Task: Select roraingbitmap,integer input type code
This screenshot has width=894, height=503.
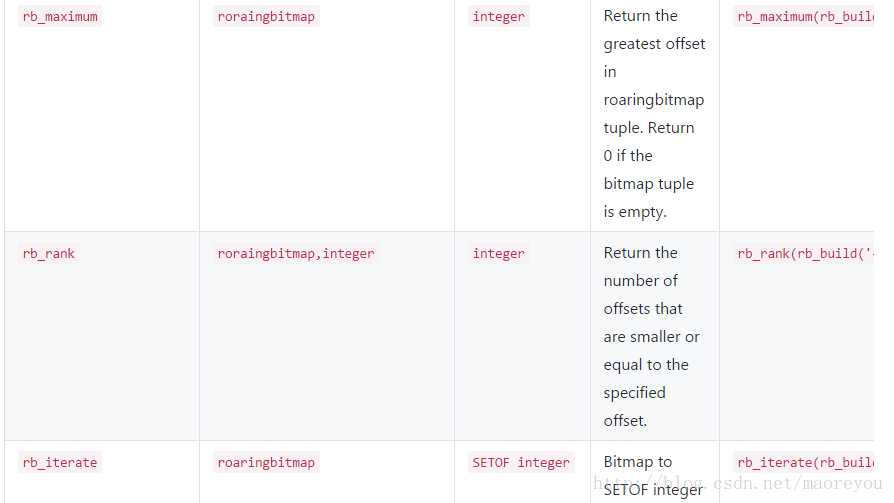Action: point(296,253)
